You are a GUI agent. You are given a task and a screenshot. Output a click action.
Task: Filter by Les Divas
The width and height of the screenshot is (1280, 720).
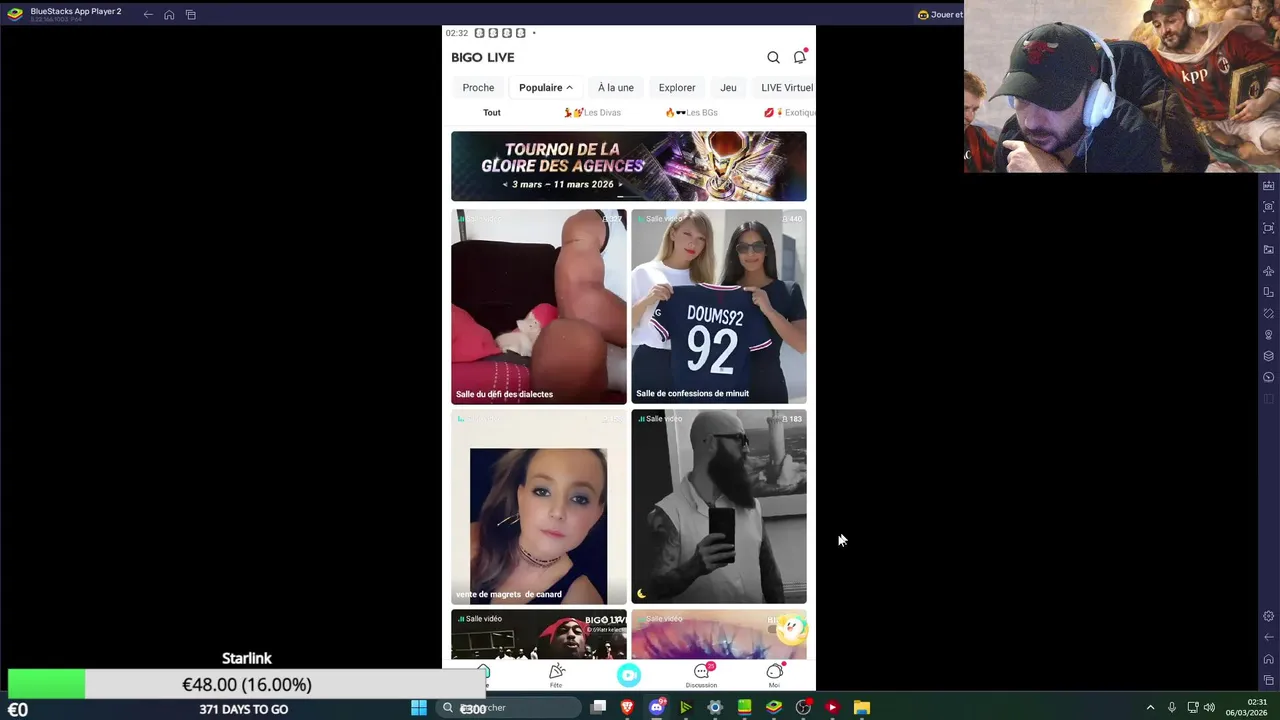[593, 112]
